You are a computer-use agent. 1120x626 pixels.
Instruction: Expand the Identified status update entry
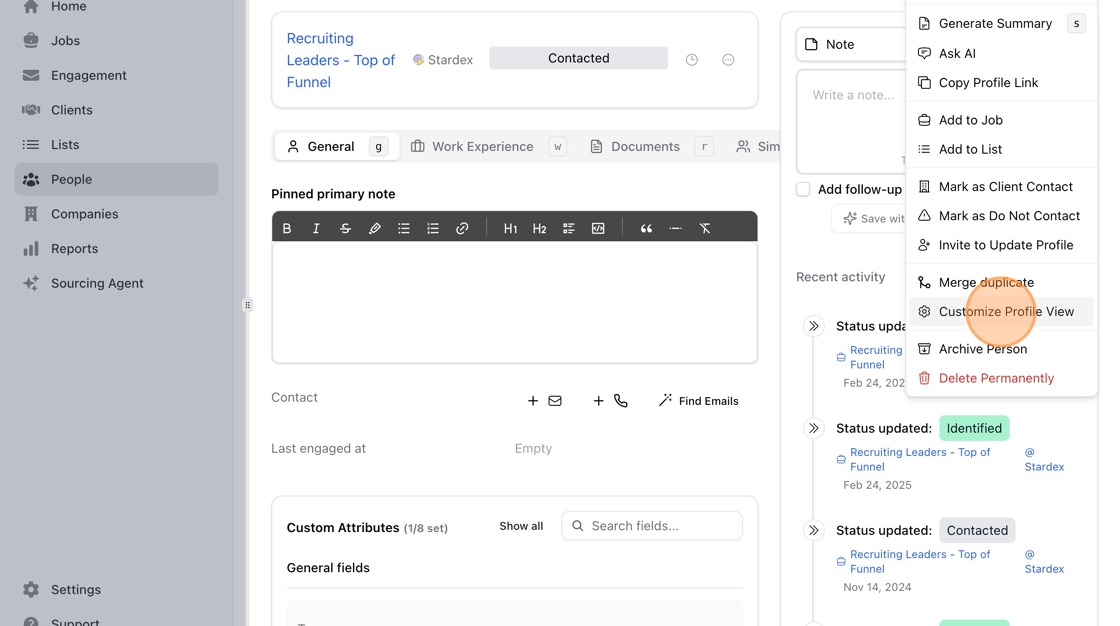(x=814, y=428)
